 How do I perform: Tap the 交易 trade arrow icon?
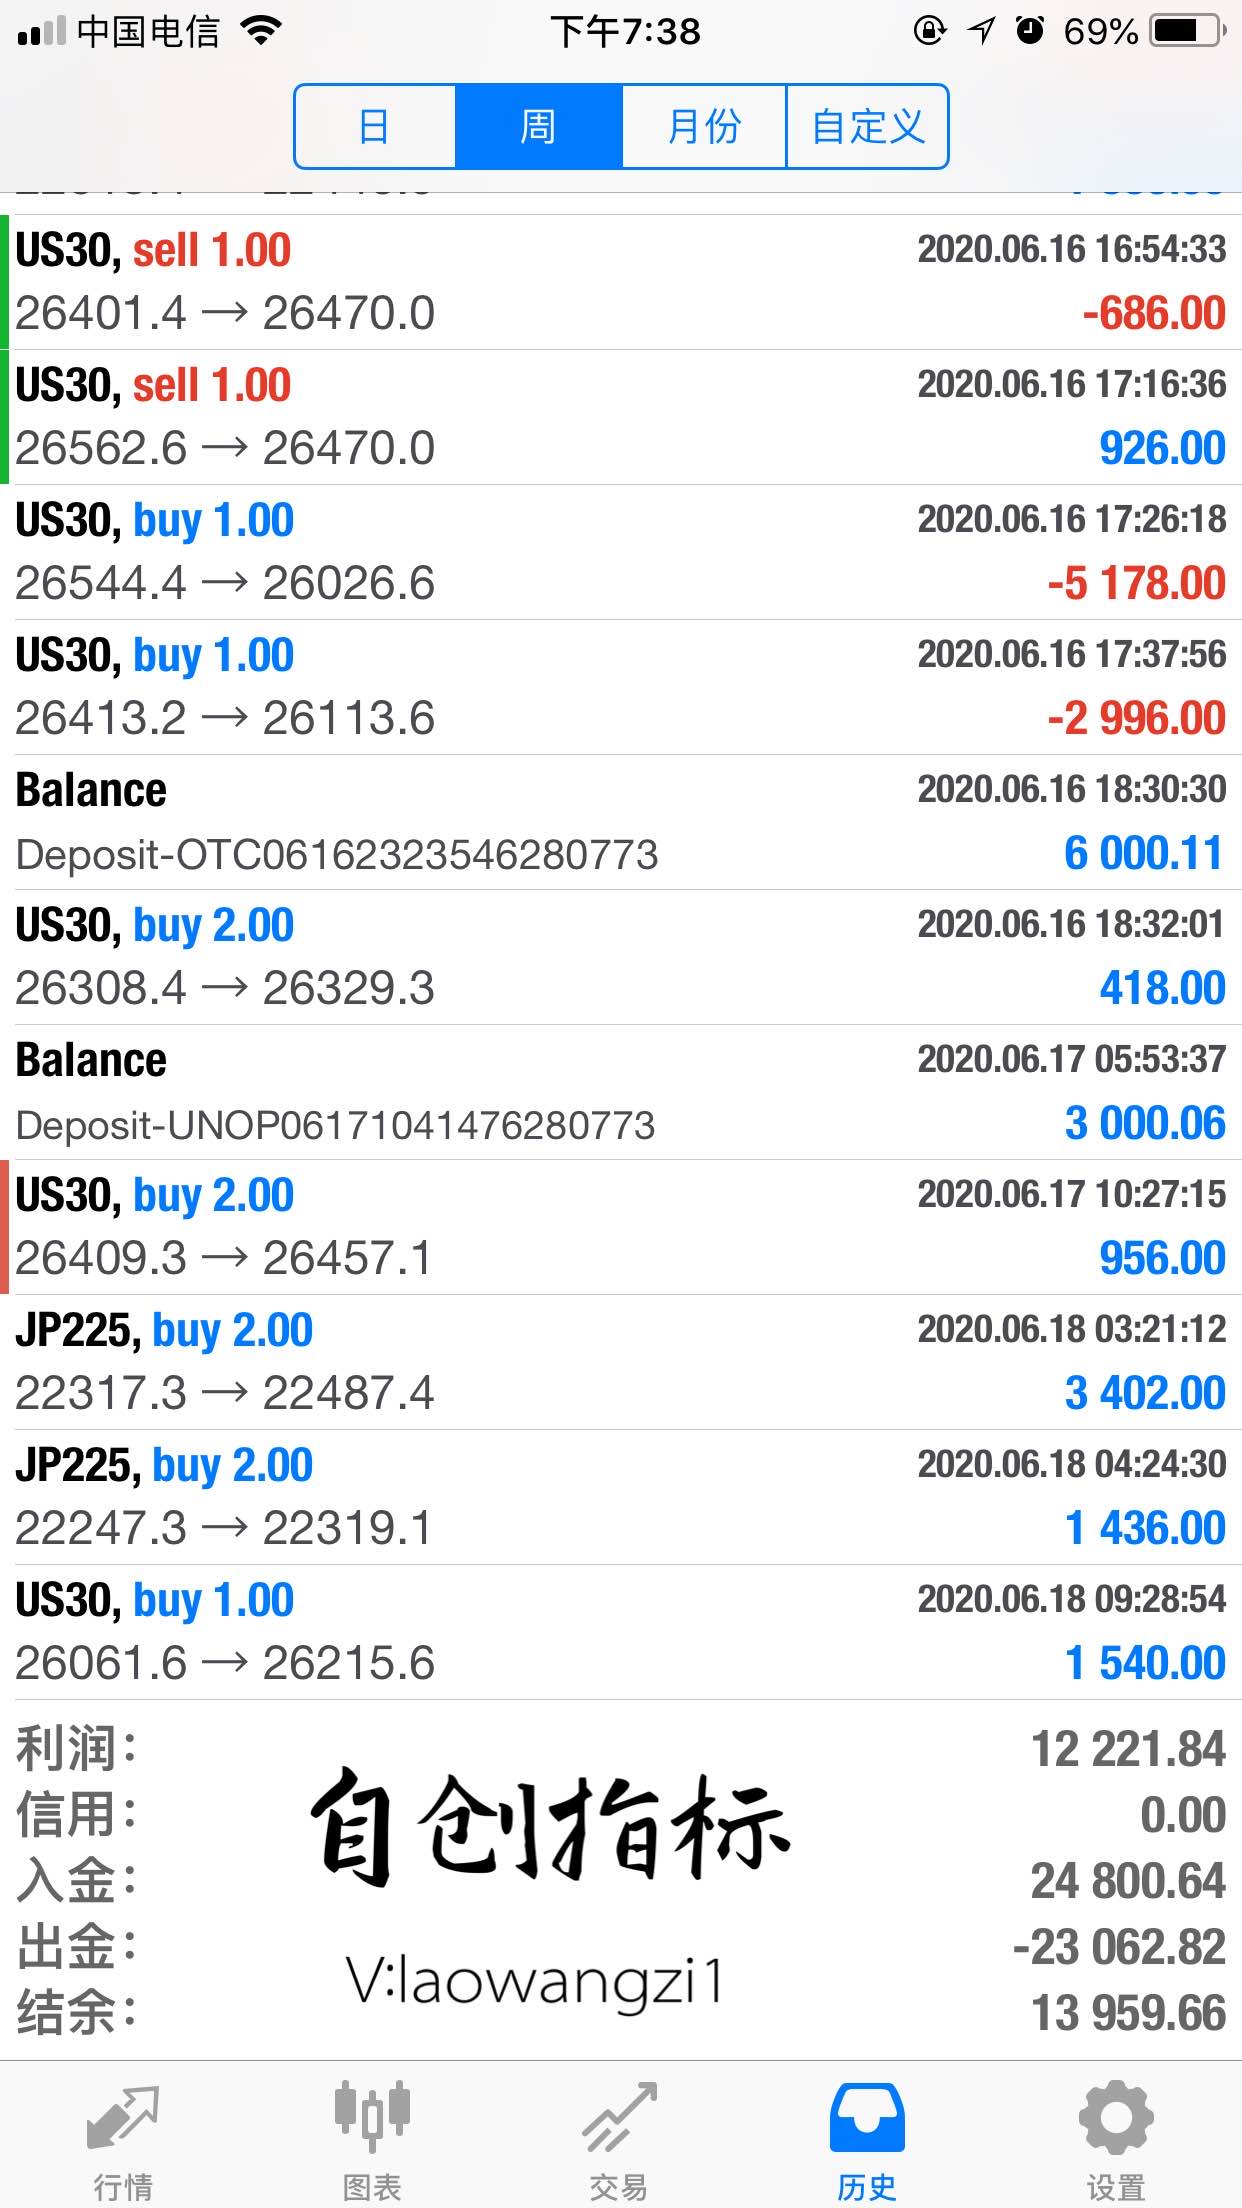coord(619,2120)
